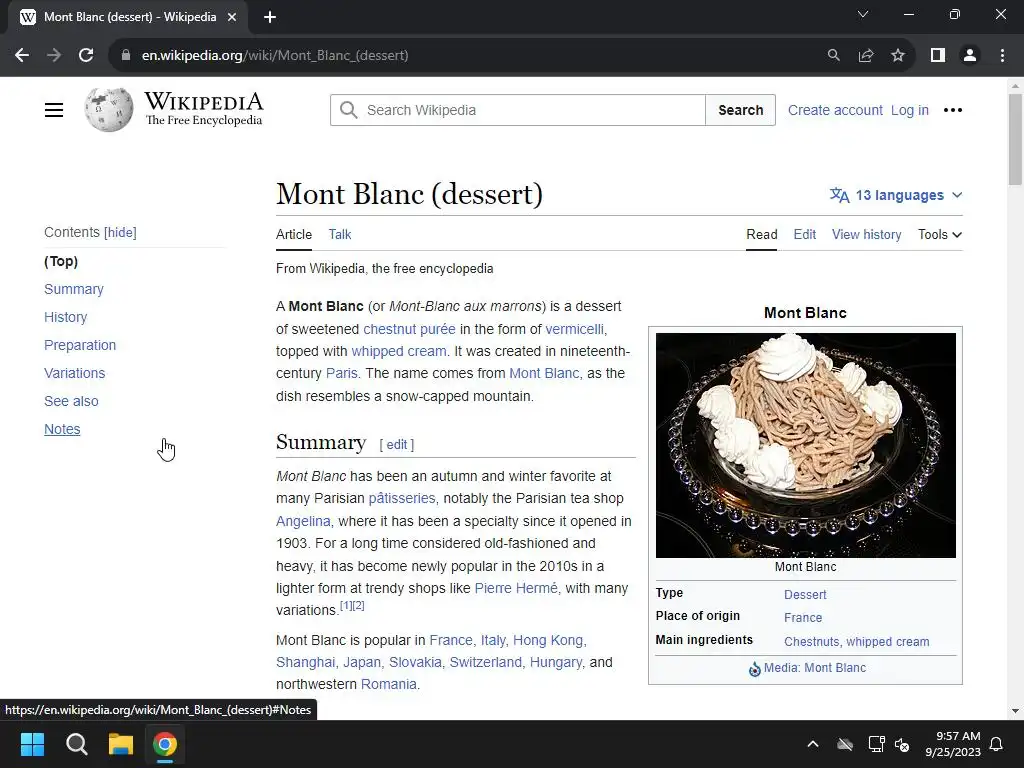Click the zoom magnifier in address bar
Image resolution: width=1024 pixels, height=768 pixels.
(833, 56)
